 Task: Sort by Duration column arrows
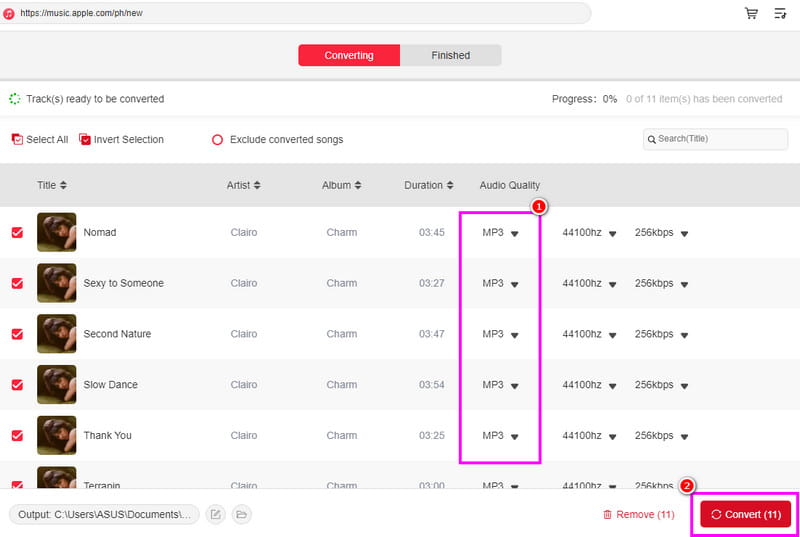click(449, 186)
